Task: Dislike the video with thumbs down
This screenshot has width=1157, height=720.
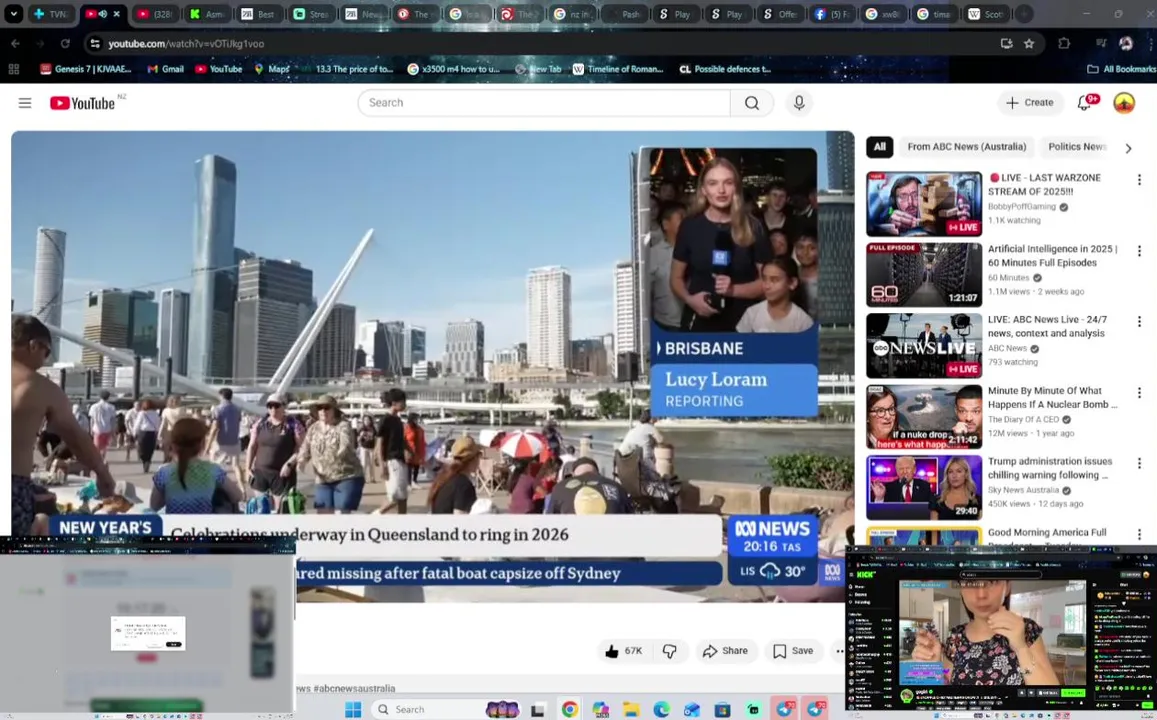Action: [x=669, y=651]
